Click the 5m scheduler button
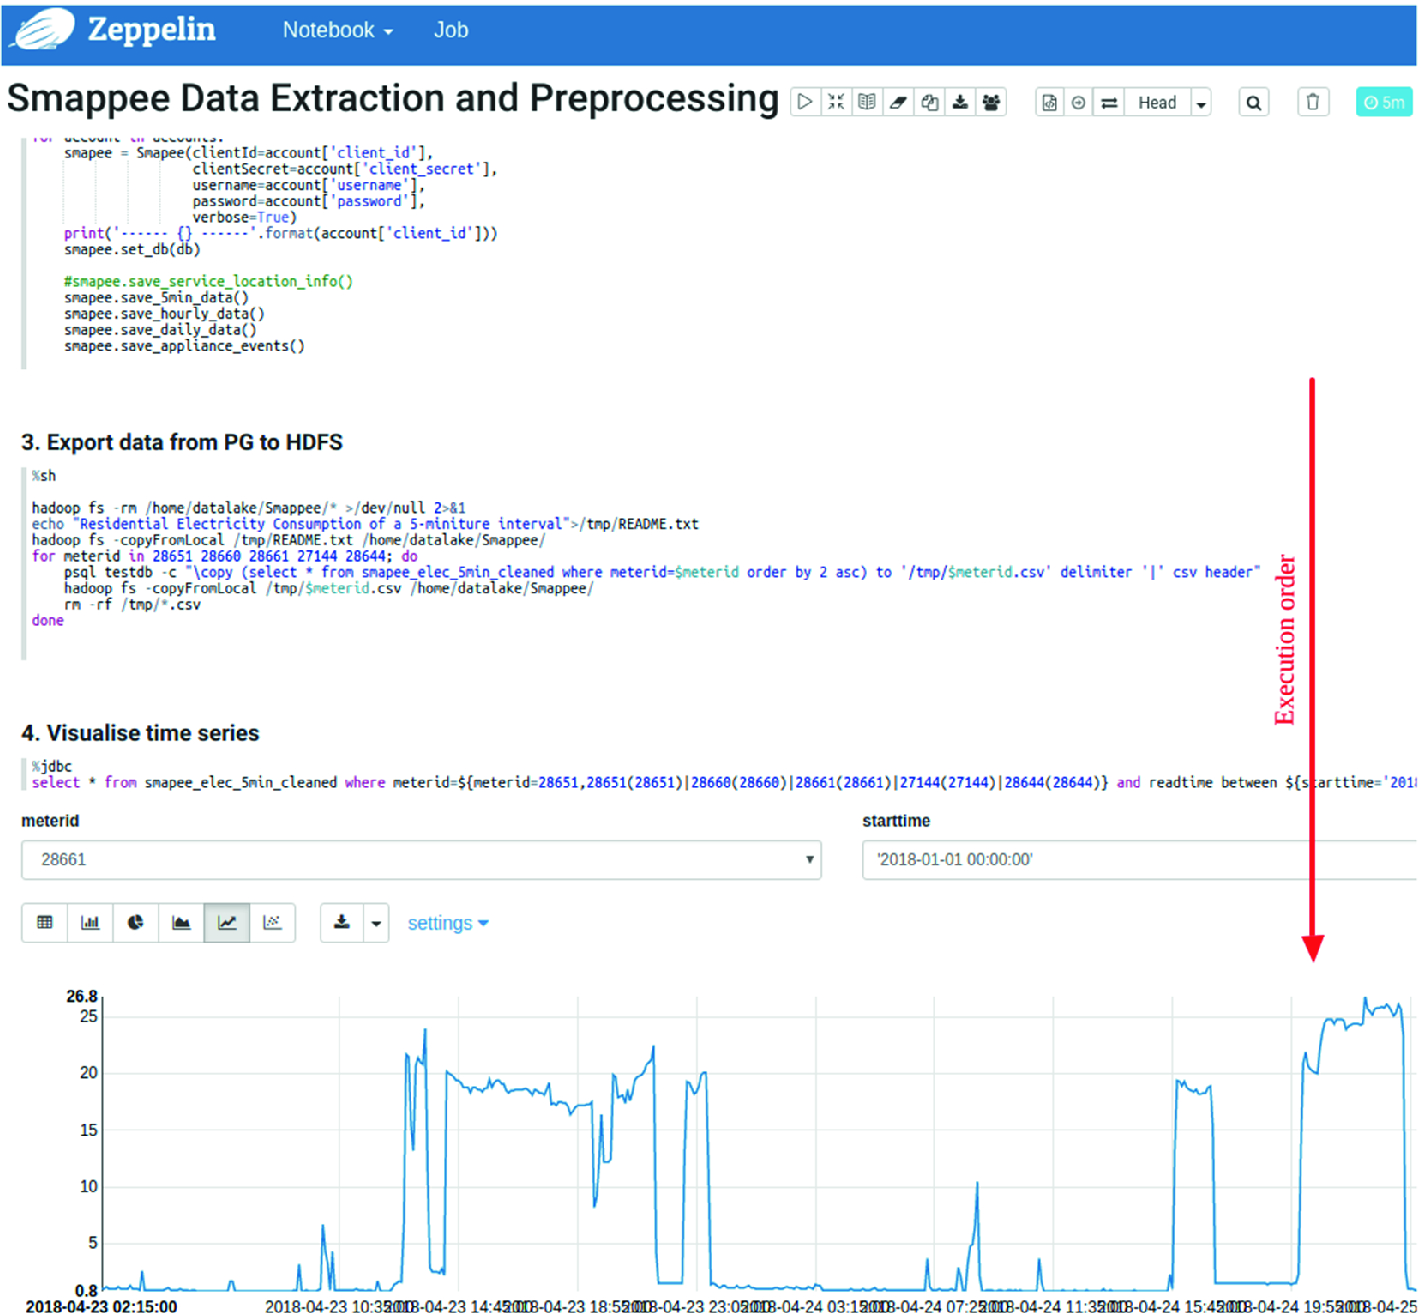This screenshot has width=1421, height=1313. pyautogui.click(x=1384, y=102)
